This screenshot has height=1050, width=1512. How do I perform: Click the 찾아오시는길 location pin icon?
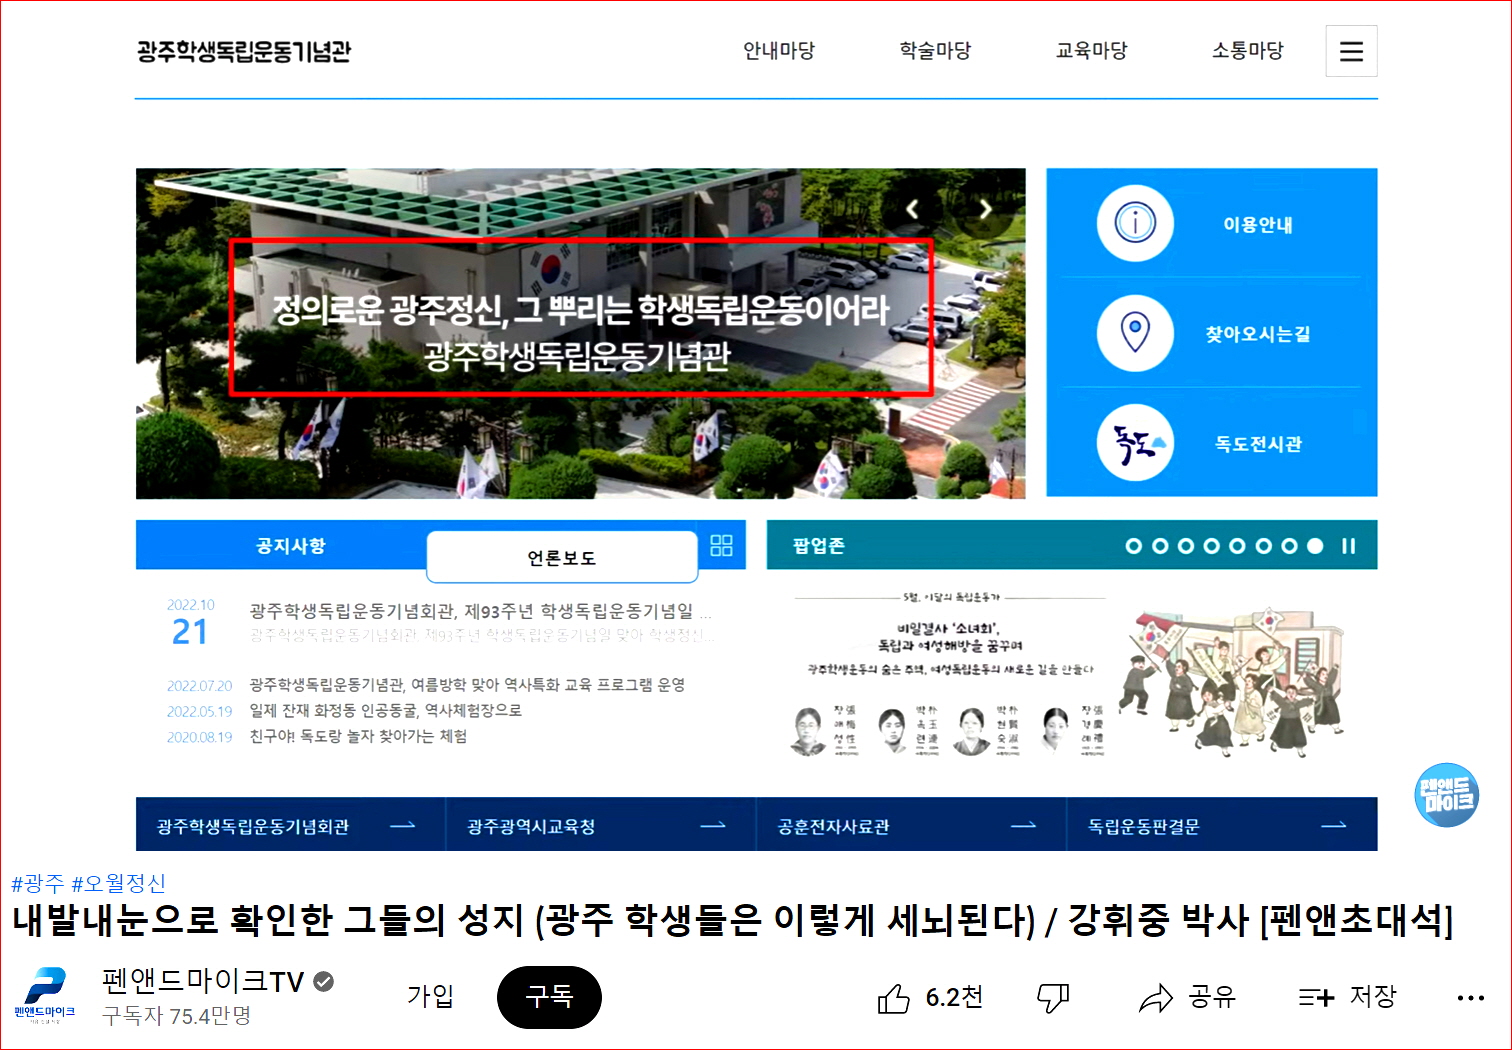(1135, 333)
